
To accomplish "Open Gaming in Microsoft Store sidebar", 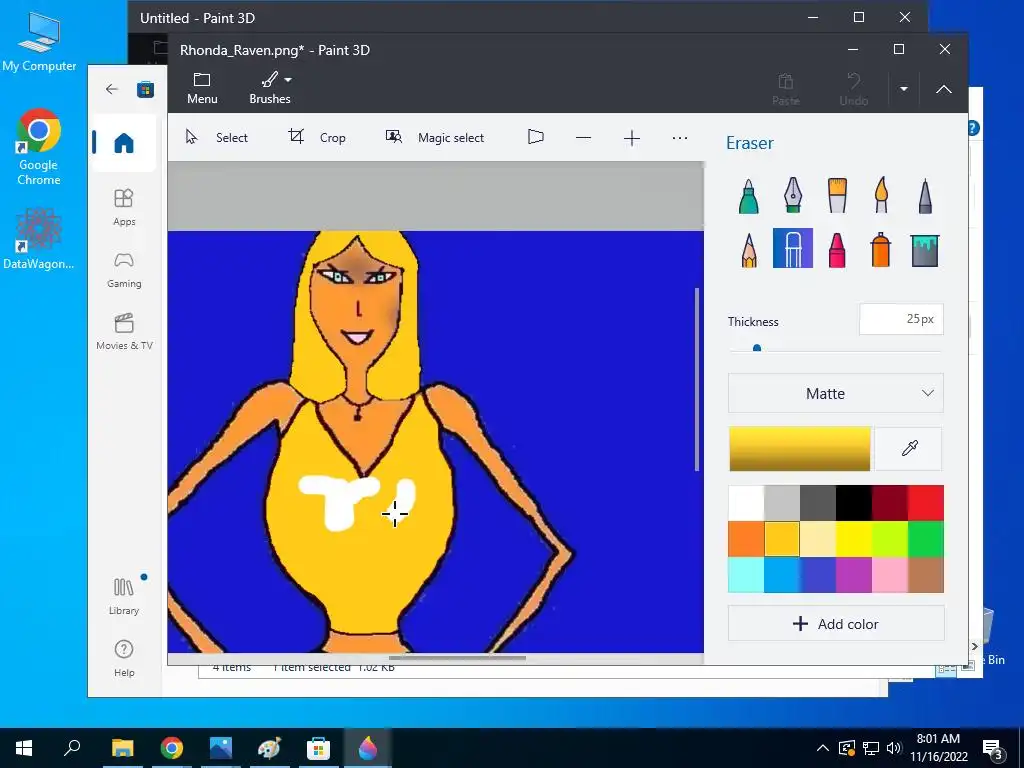I will (124, 270).
